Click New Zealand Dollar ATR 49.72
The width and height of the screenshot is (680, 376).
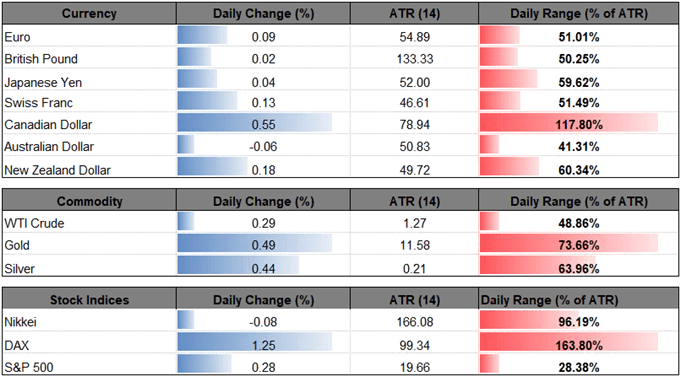tap(415, 170)
